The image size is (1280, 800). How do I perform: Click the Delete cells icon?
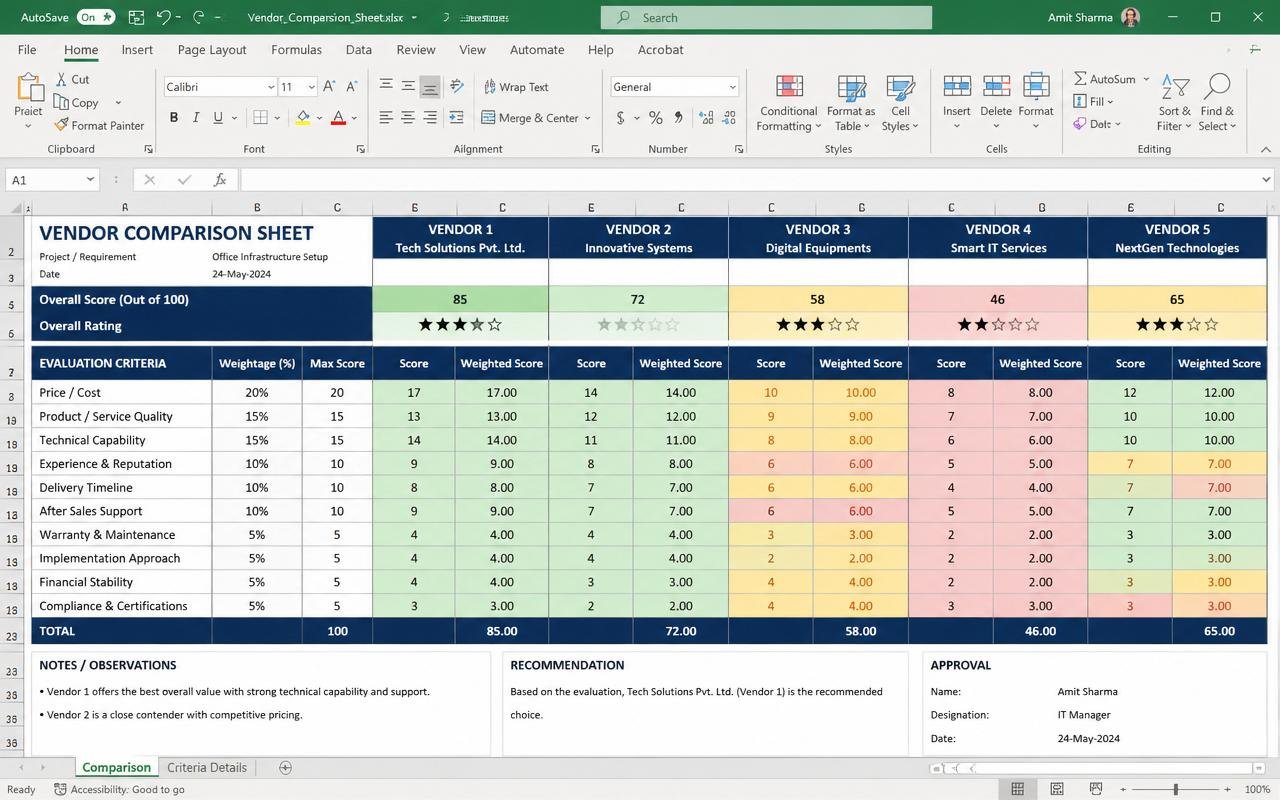[x=996, y=87]
